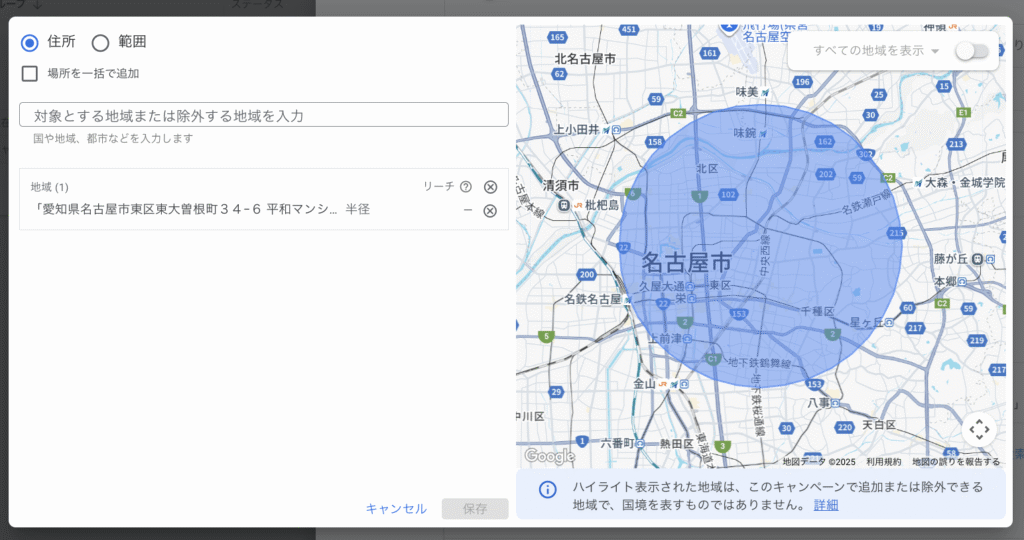This screenshot has width=1024, height=540.
Task: Select the 住所 radio button
Action: click(x=30, y=42)
